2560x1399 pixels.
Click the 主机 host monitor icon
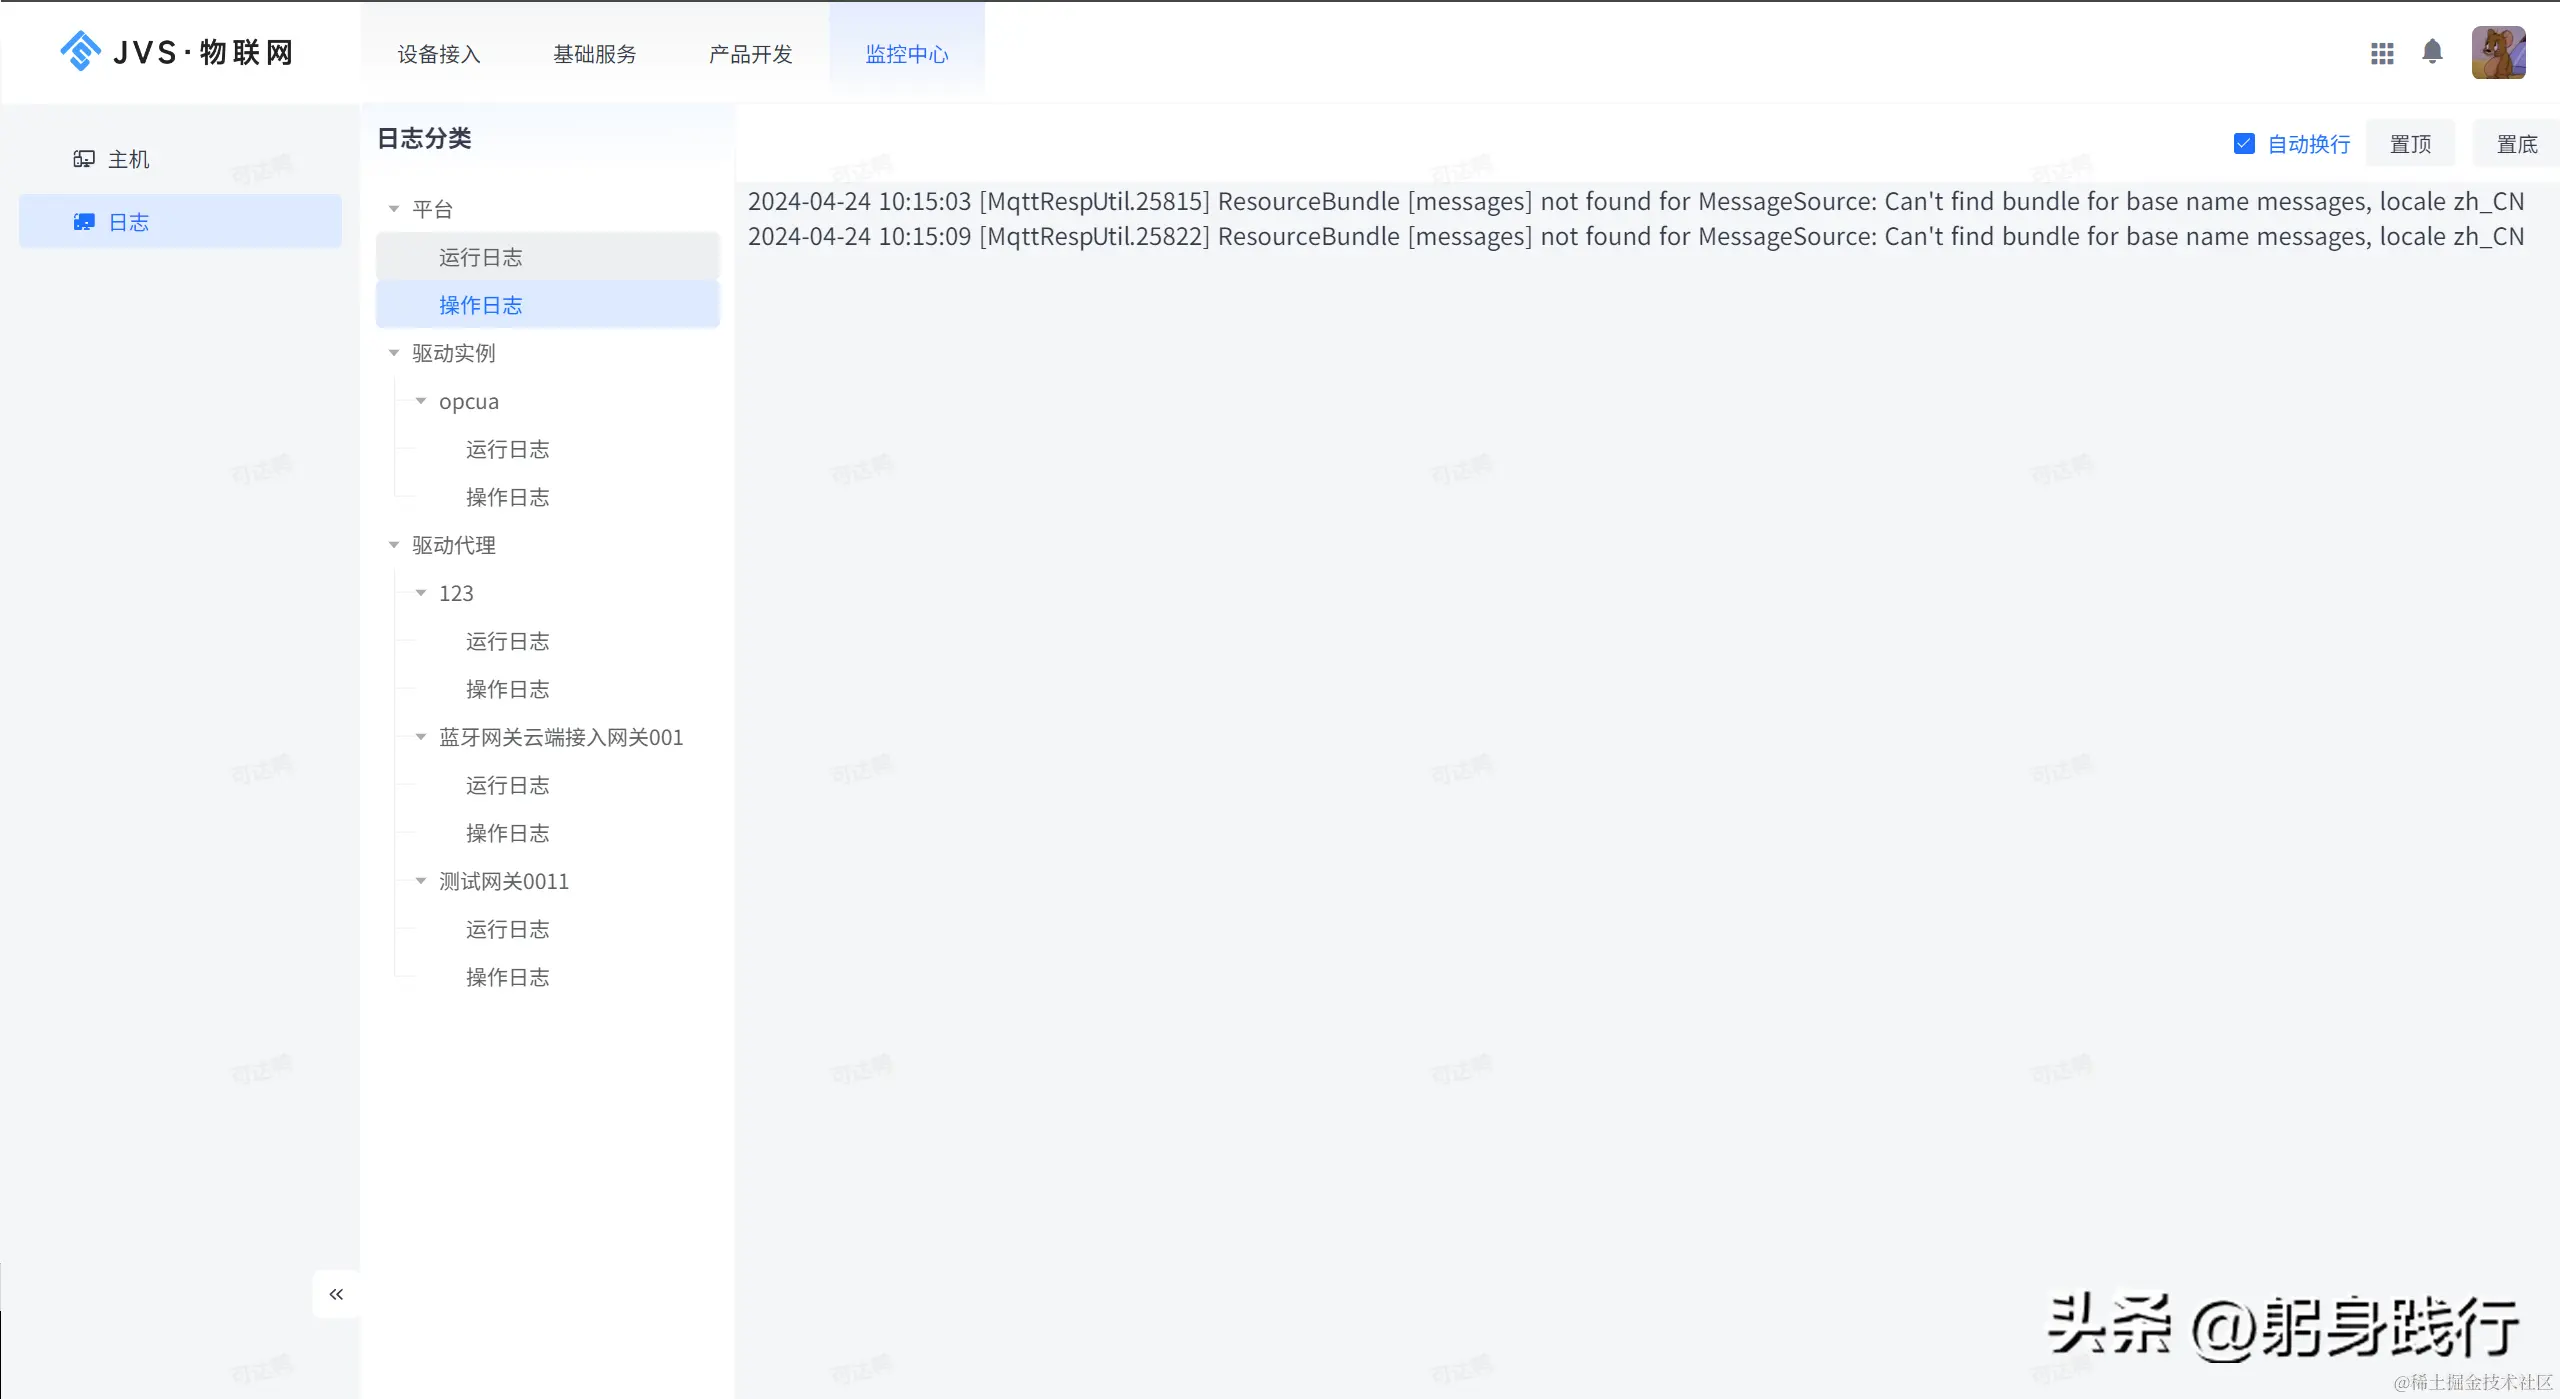coord(84,159)
